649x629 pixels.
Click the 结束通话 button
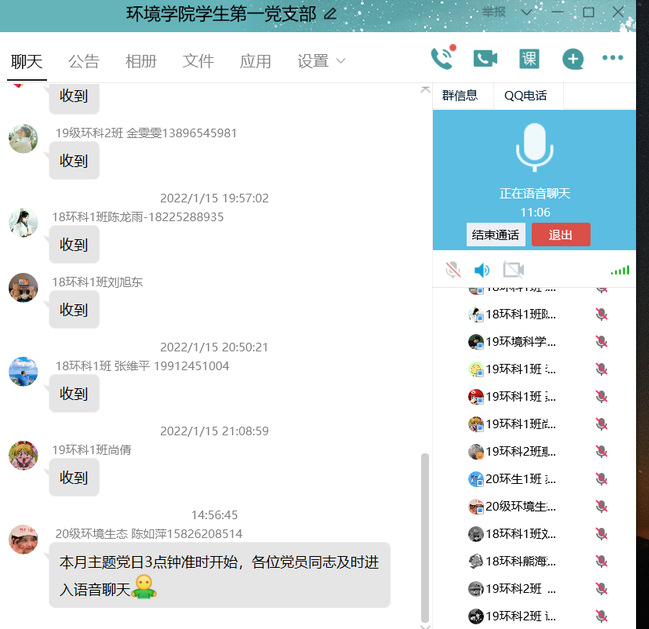(495, 235)
